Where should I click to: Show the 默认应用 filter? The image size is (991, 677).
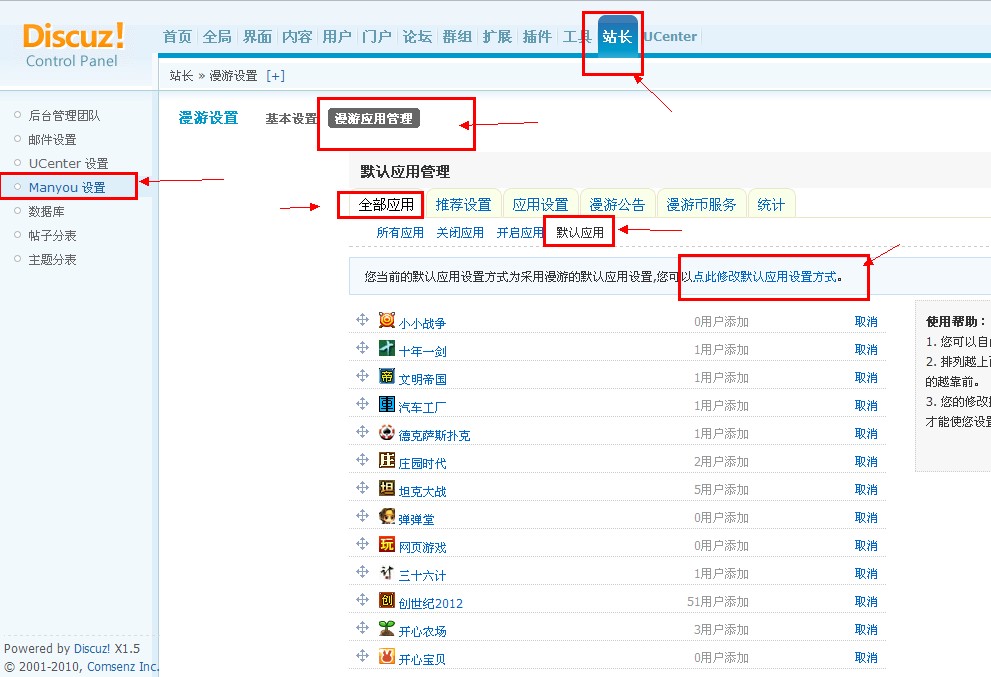pos(580,233)
